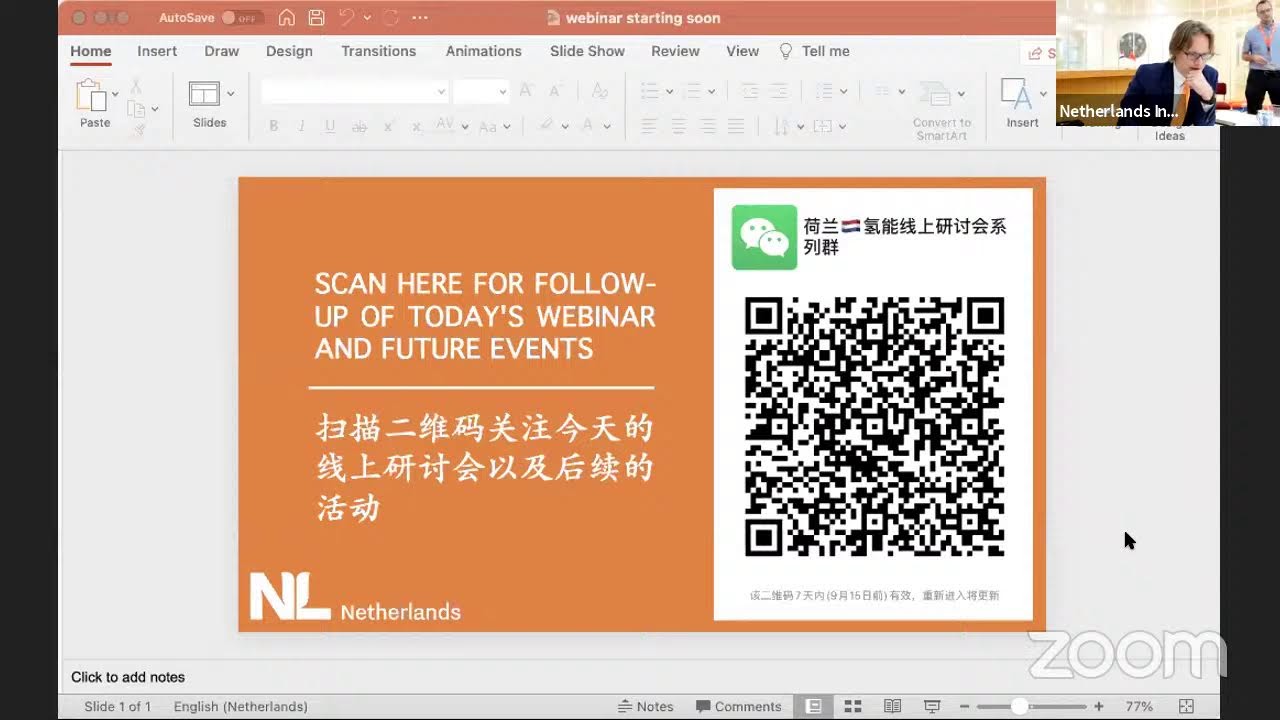Viewport: 1280px width, 720px height.
Task: Redo the last action
Action: point(391,18)
